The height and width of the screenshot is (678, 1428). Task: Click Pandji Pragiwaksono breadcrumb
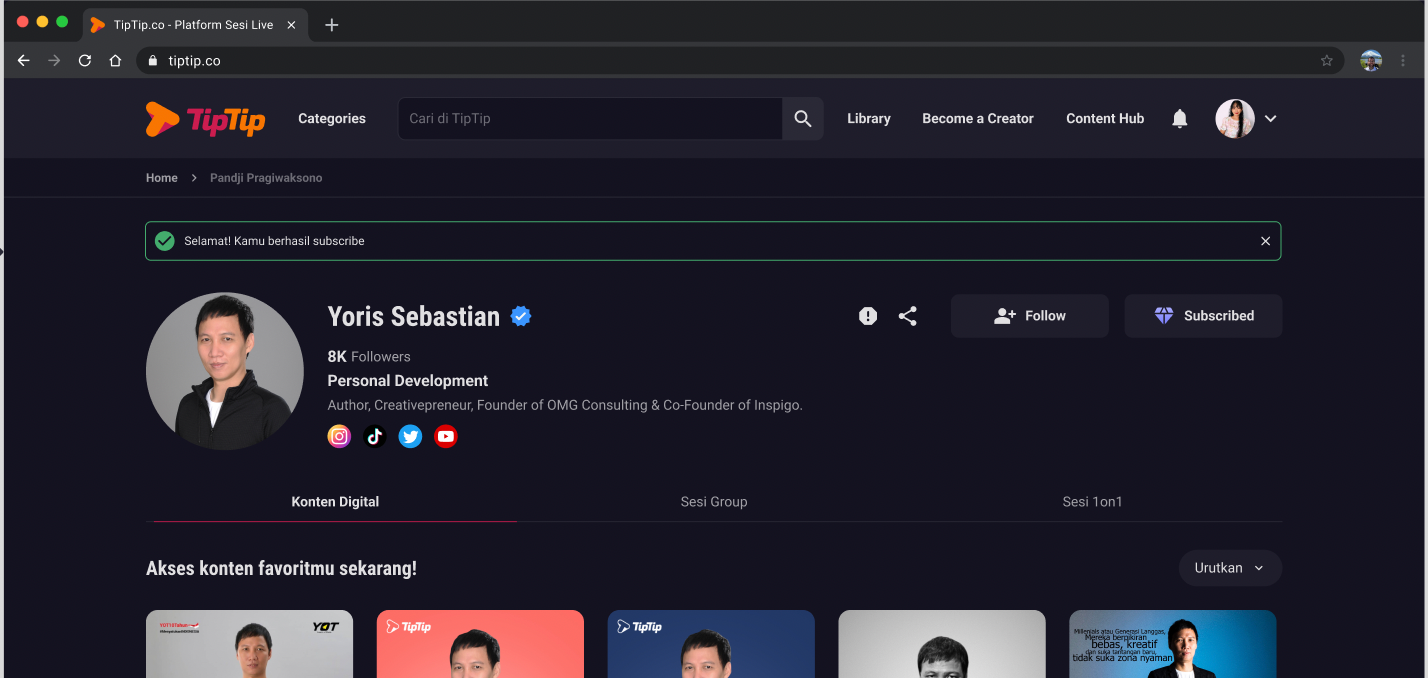(x=266, y=178)
